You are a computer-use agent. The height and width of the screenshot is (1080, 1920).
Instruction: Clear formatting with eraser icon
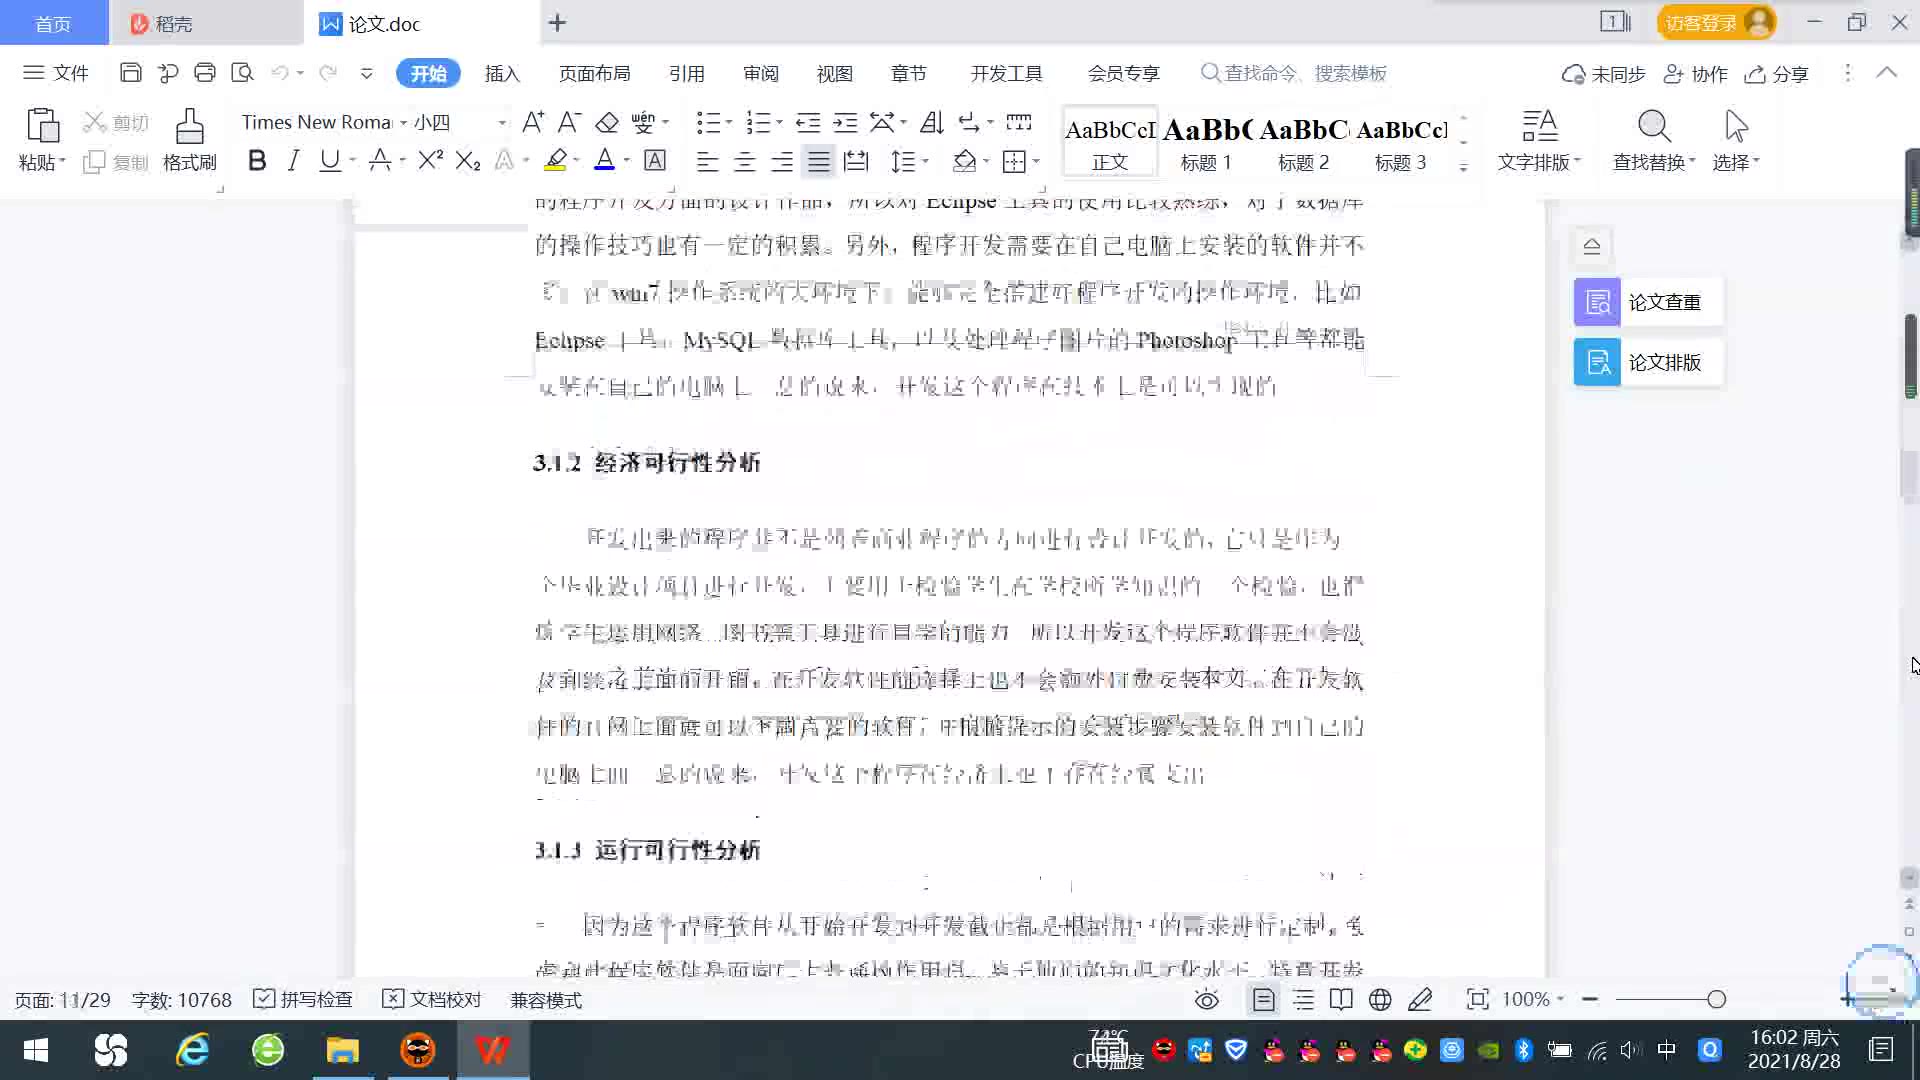tap(606, 122)
